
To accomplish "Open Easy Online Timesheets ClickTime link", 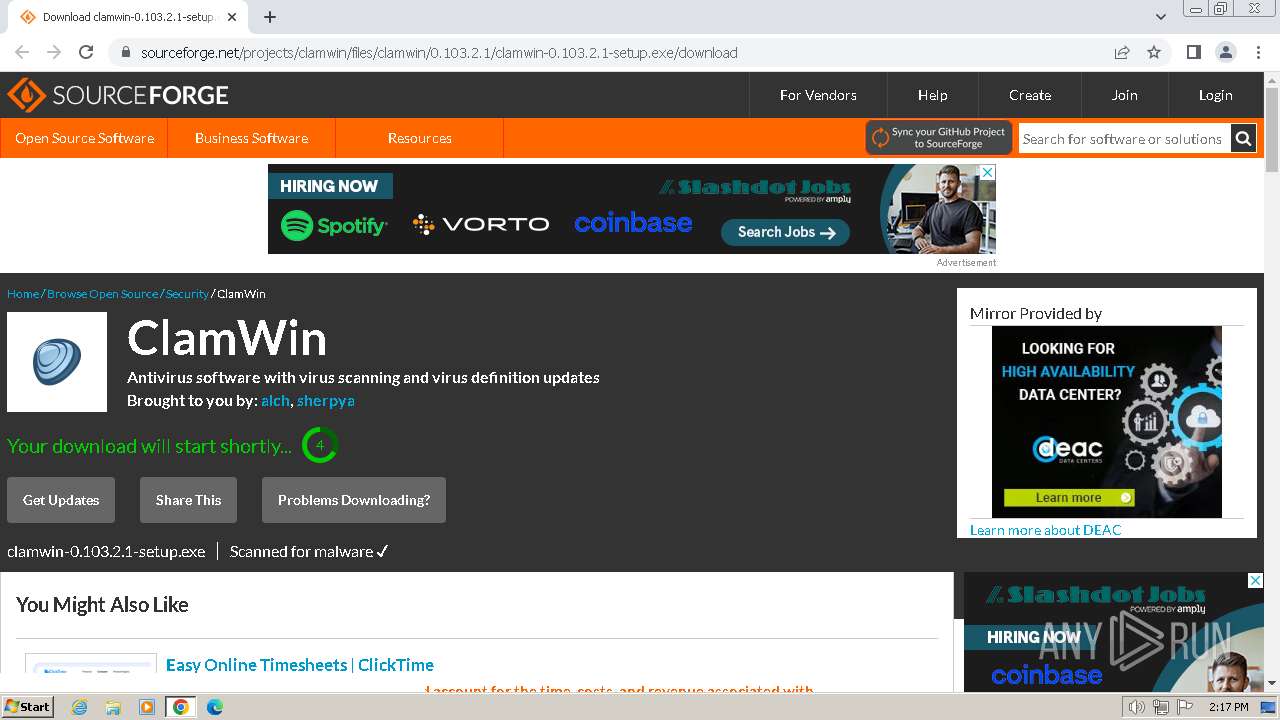I will [300, 665].
